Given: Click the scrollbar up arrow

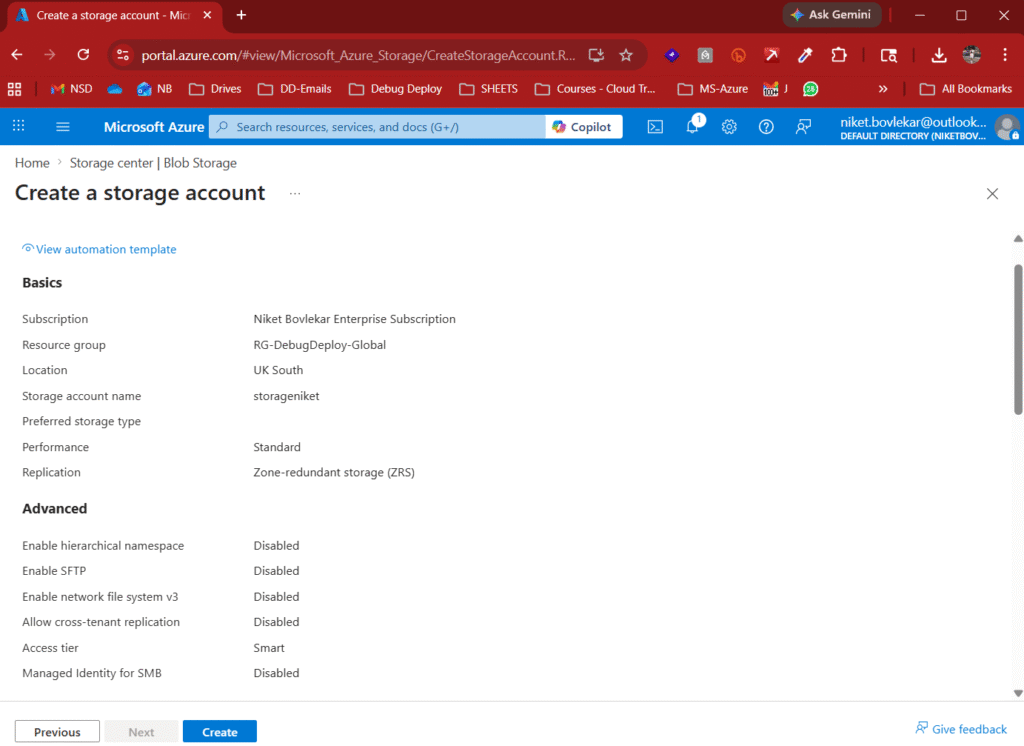Looking at the screenshot, I should pos(1017,239).
